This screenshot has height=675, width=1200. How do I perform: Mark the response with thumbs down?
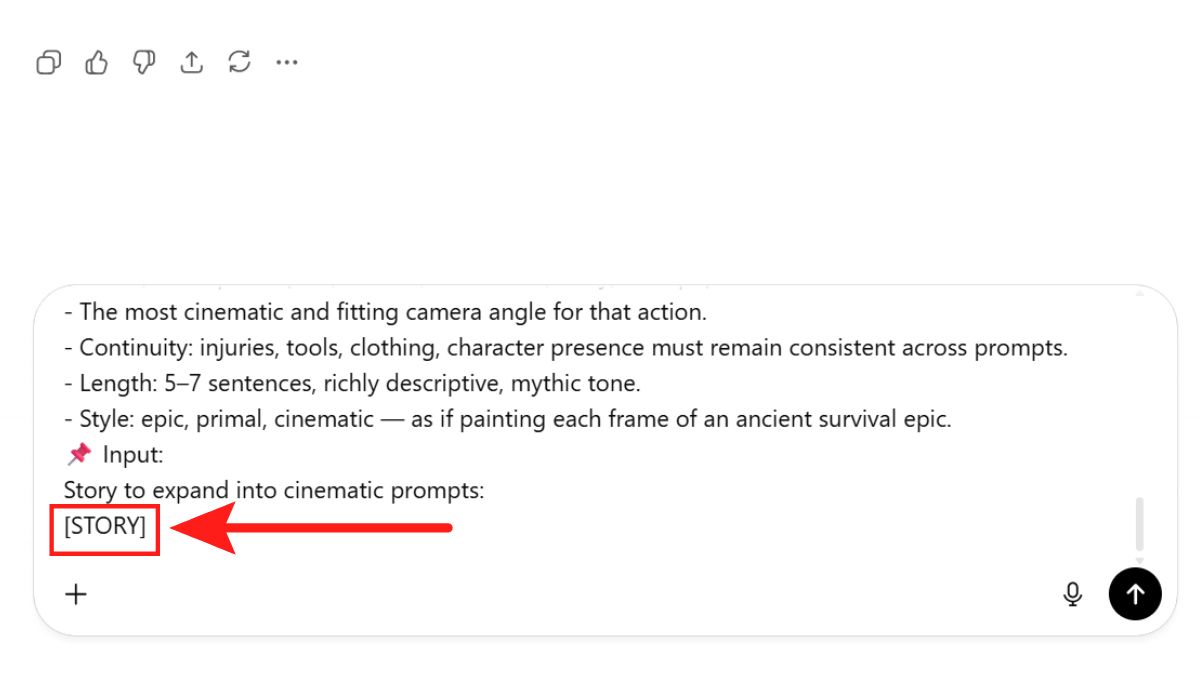(x=144, y=63)
